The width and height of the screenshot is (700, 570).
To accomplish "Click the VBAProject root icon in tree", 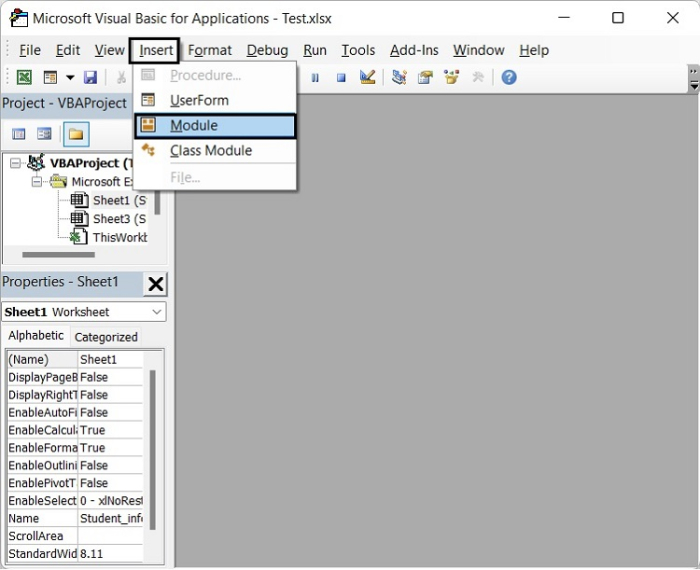I will (36, 162).
